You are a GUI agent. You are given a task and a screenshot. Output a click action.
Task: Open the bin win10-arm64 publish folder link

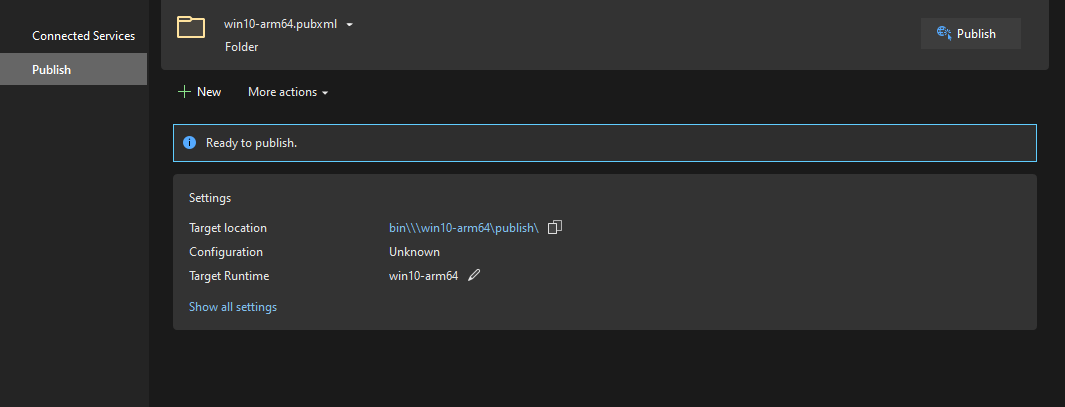point(464,228)
